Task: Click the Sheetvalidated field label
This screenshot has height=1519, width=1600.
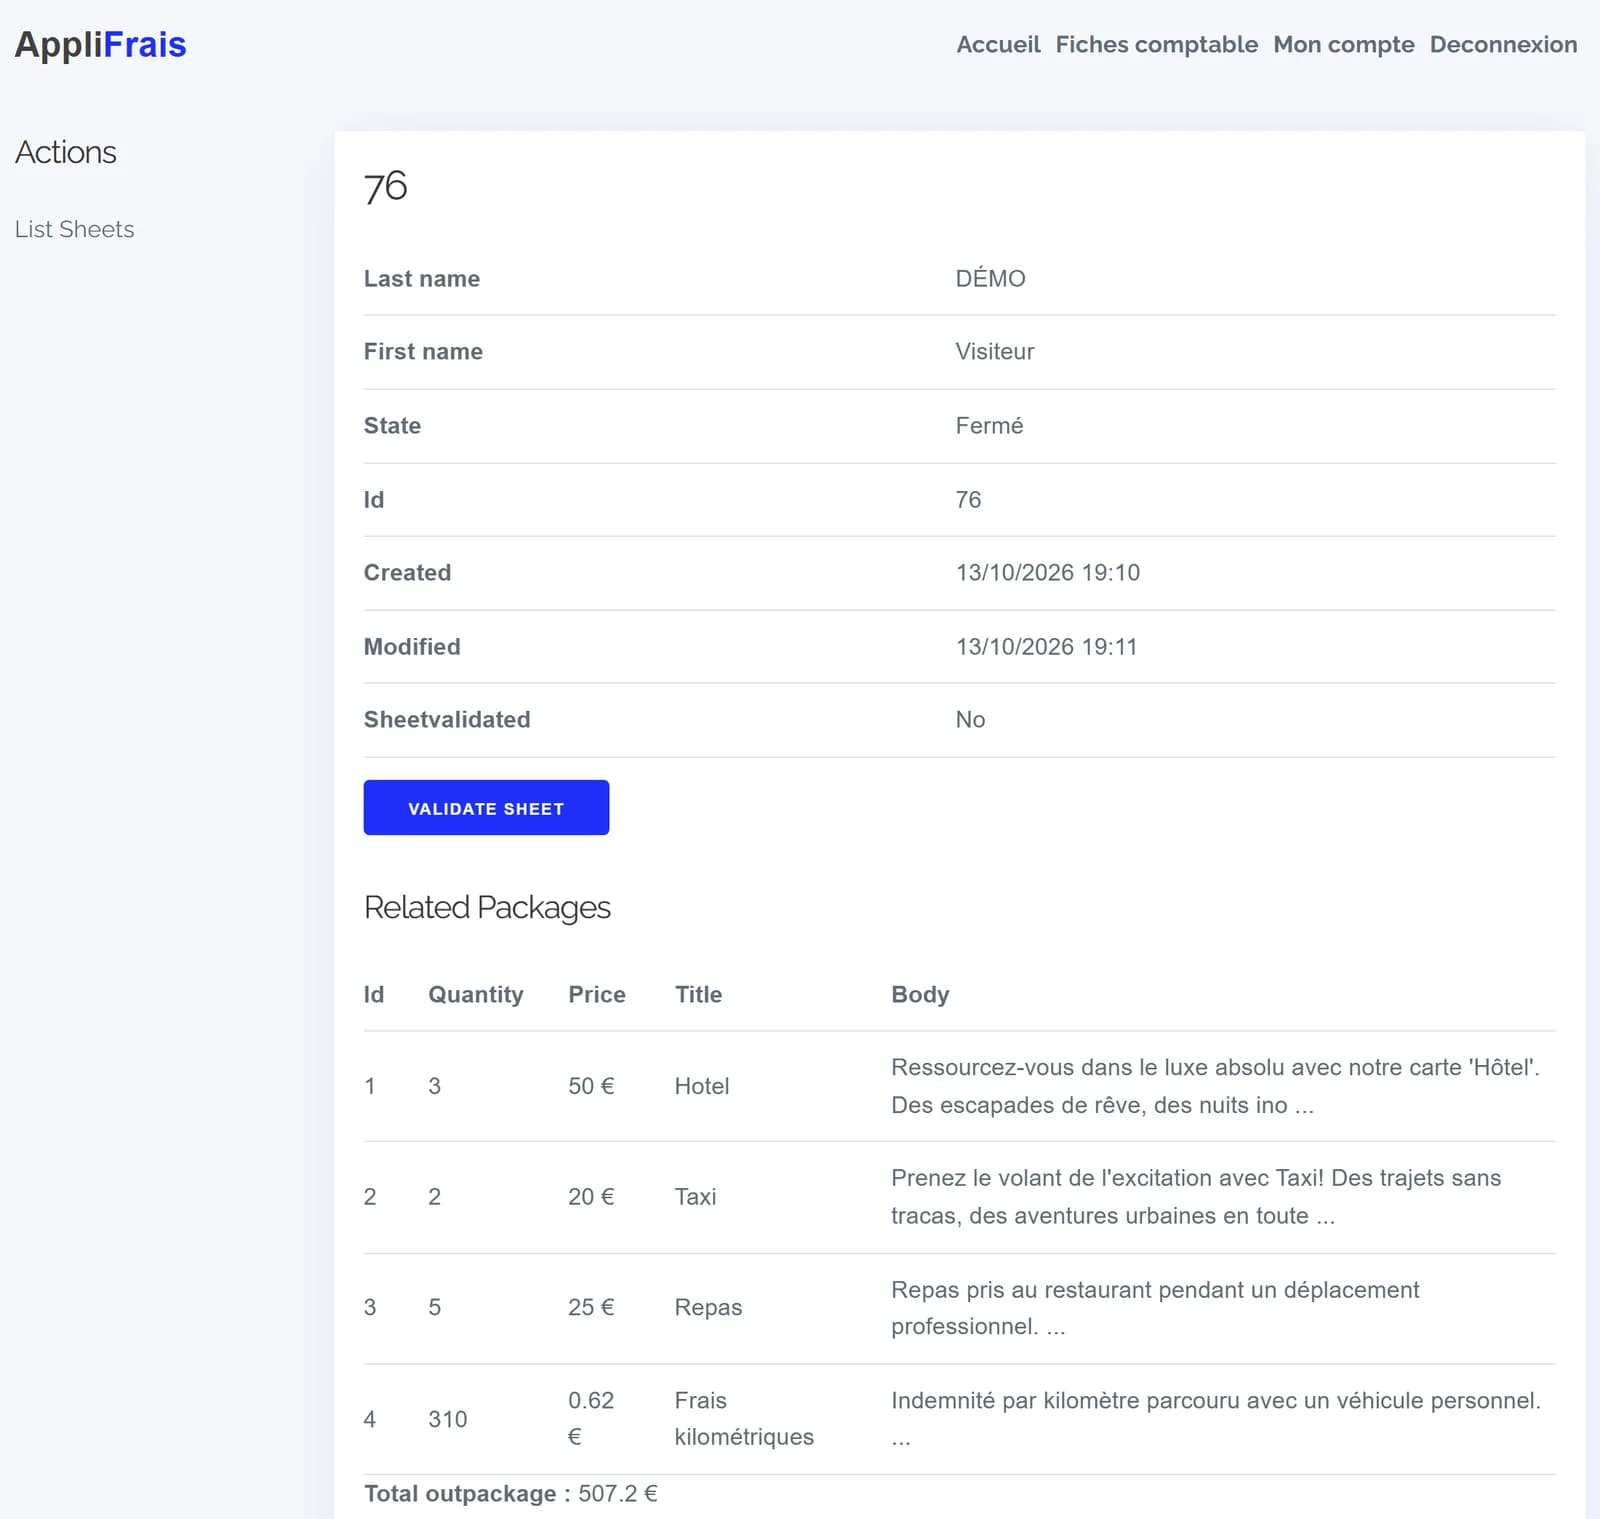Action: 447,719
